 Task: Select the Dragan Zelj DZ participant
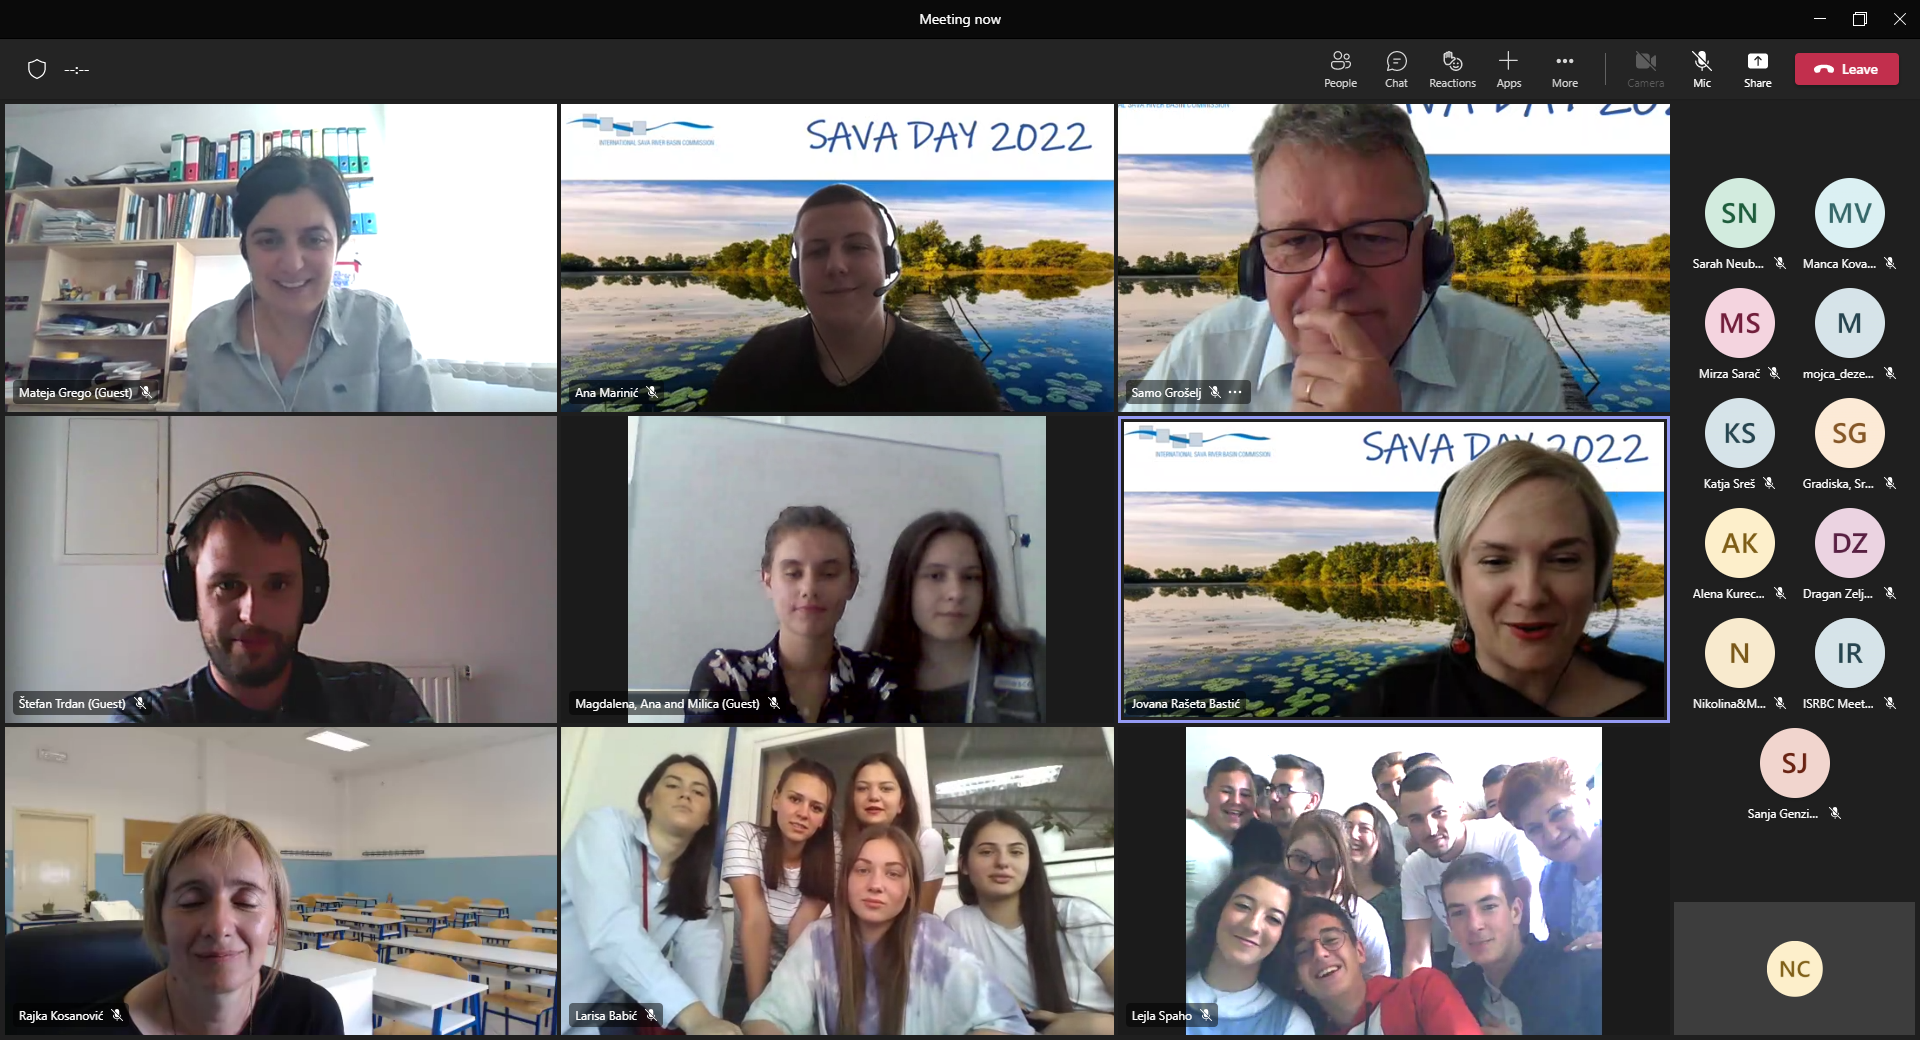1849,543
